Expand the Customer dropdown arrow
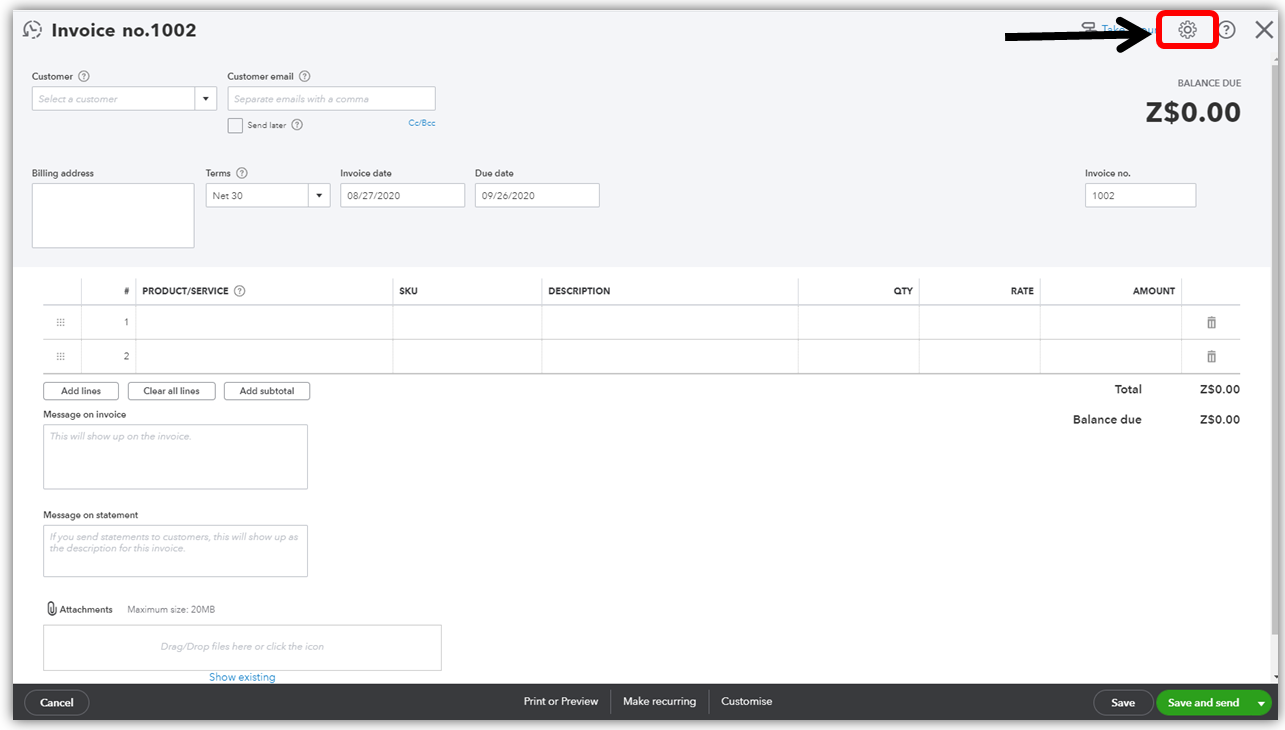Image resolution: width=1285 pixels, height=730 pixels. pos(206,99)
